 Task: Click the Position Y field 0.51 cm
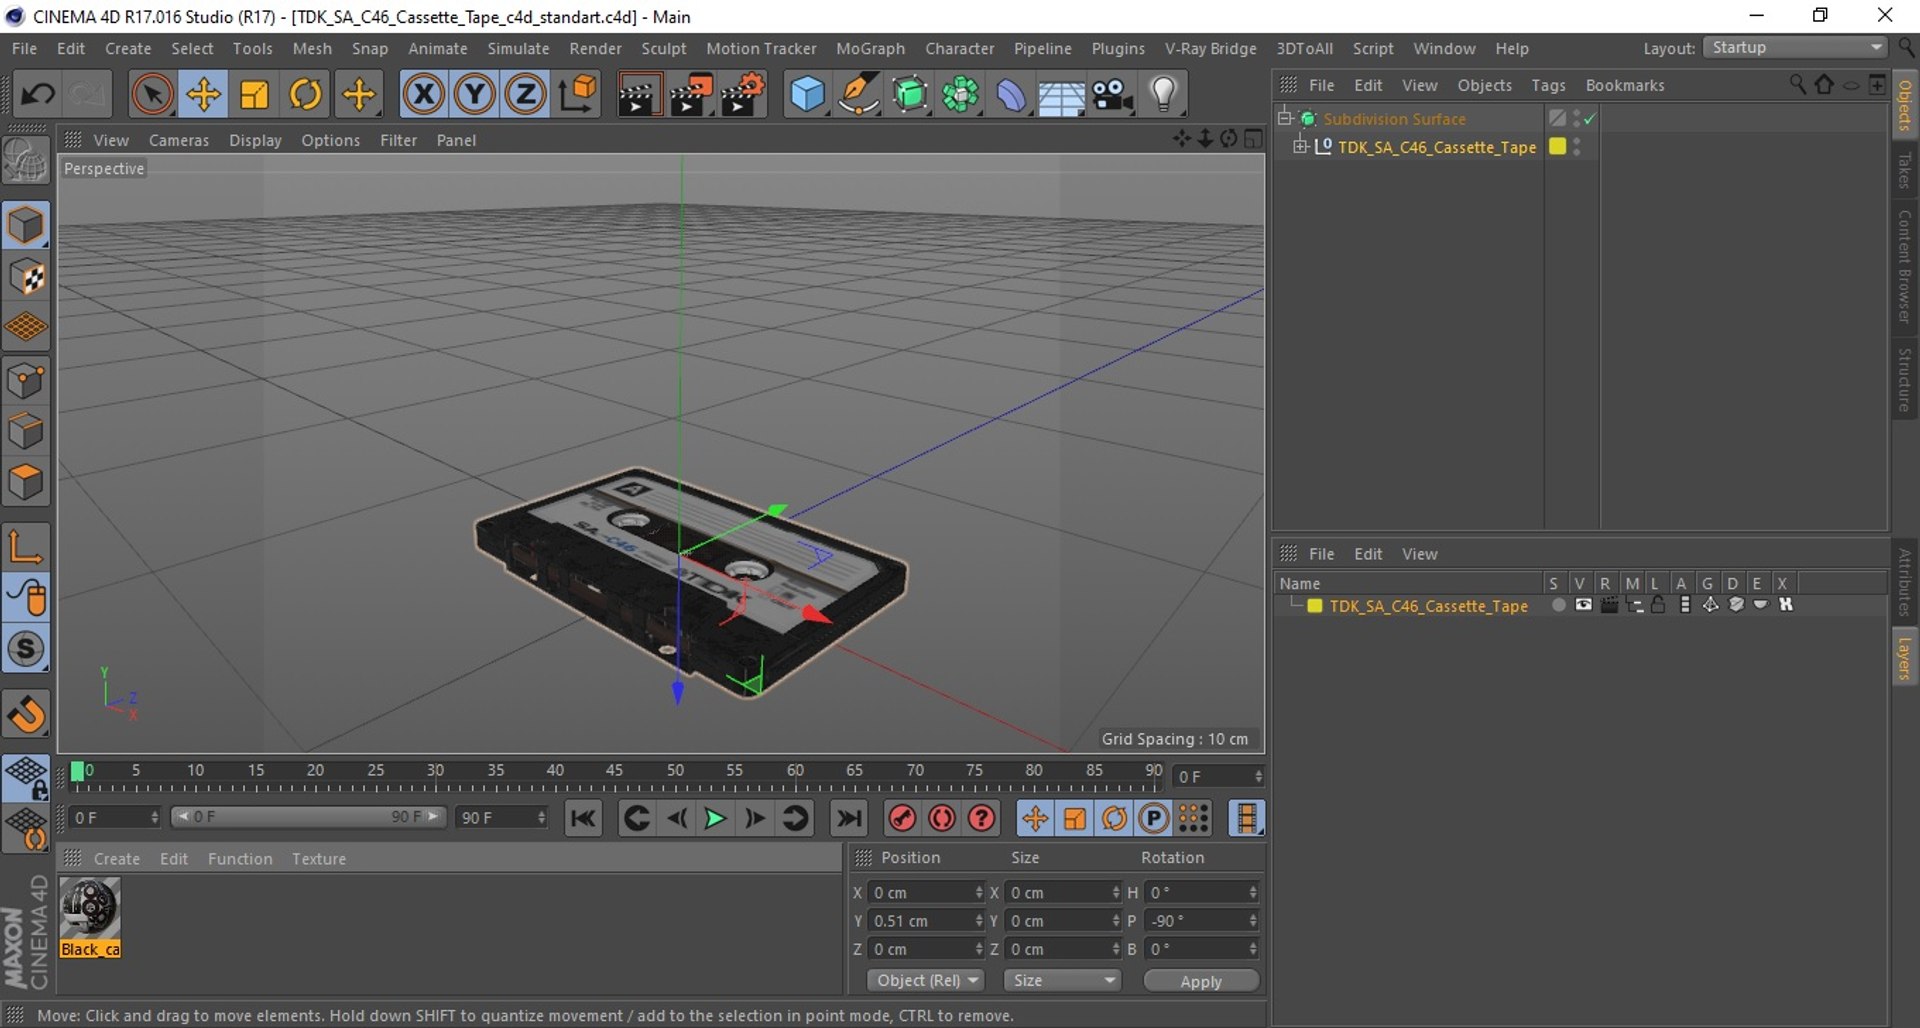[x=927, y=920]
